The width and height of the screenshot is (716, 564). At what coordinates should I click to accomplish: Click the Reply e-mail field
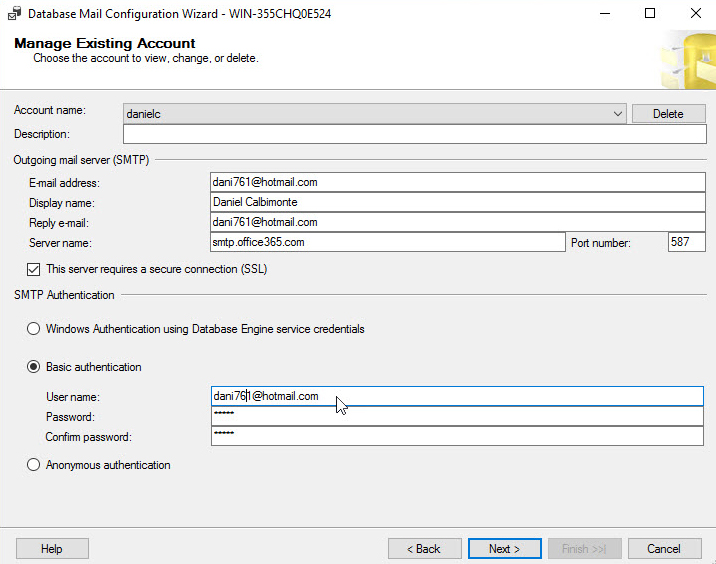[x=458, y=222]
